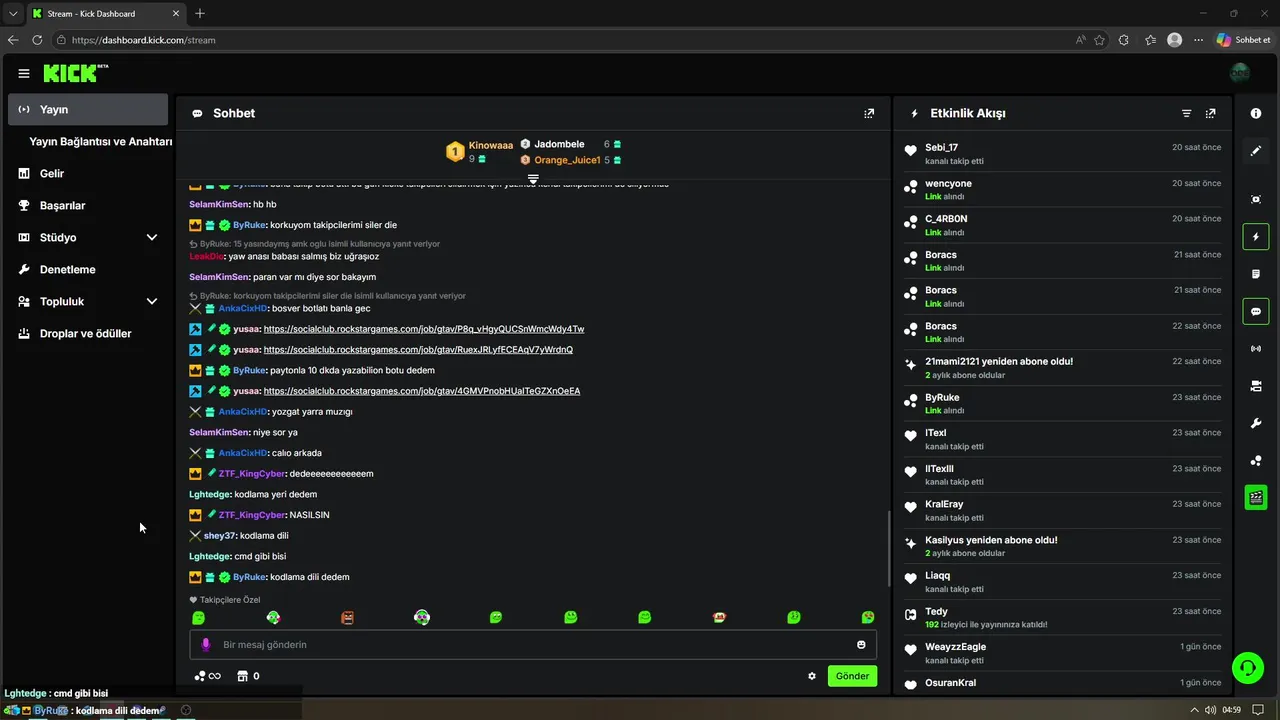Image resolution: width=1280 pixels, height=720 pixels.
Task: Click the taskbar clock showing 04:59
Action: [x=1231, y=710]
